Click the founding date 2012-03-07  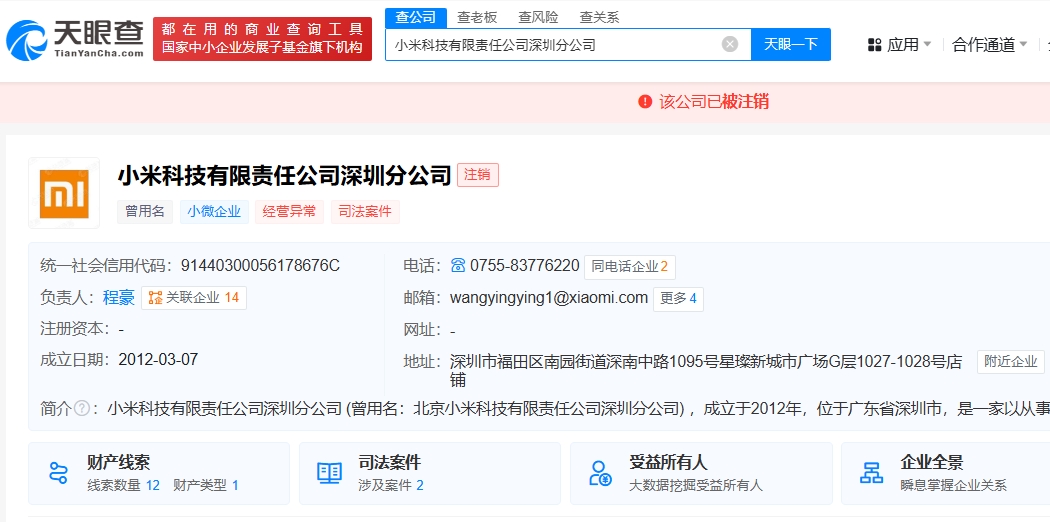click(158, 359)
